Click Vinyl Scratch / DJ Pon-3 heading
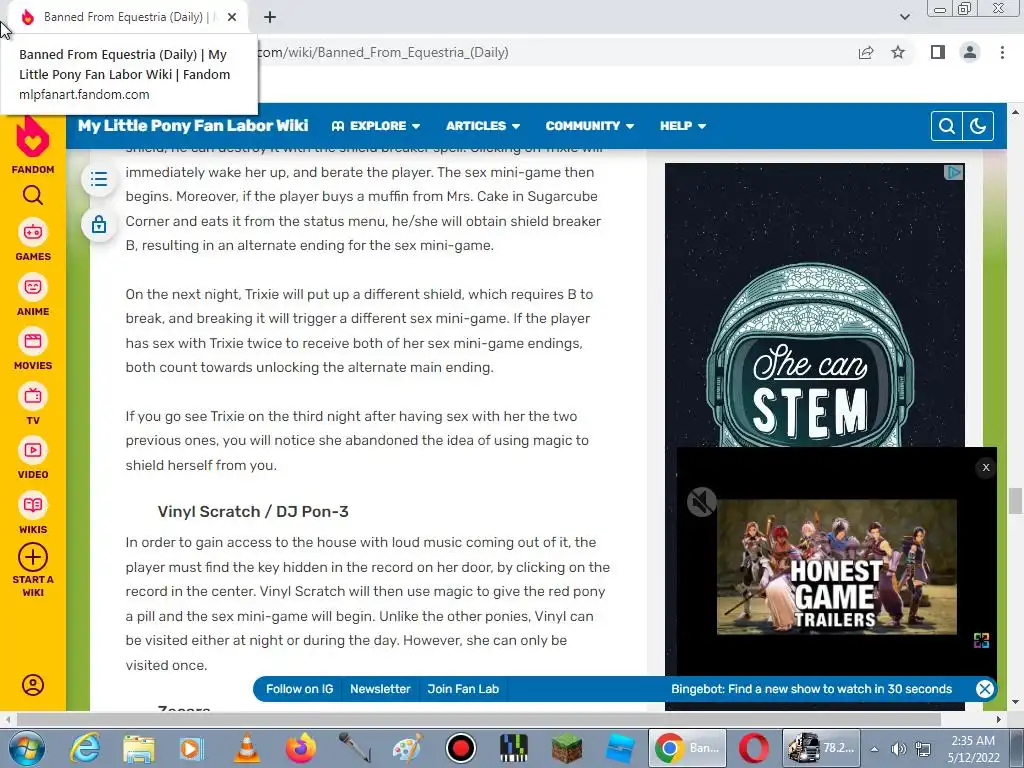1024x768 pixels. tap(253, 511)
